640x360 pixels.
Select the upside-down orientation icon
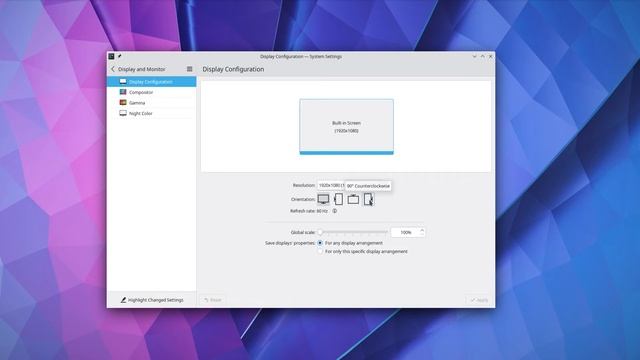(353, 199)
